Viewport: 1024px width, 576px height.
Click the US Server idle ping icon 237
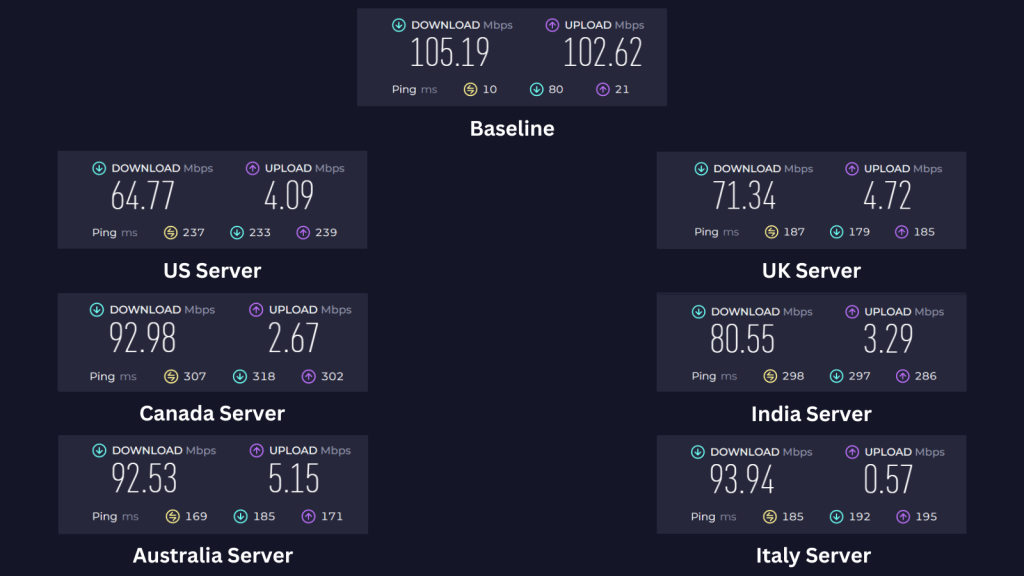tap(170, 232)
